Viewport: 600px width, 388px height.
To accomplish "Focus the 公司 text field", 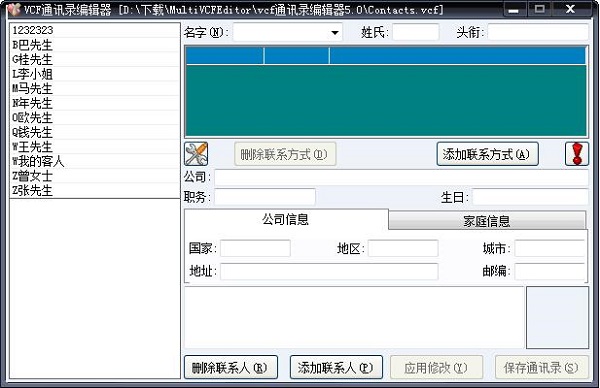I will coord(401,178).
